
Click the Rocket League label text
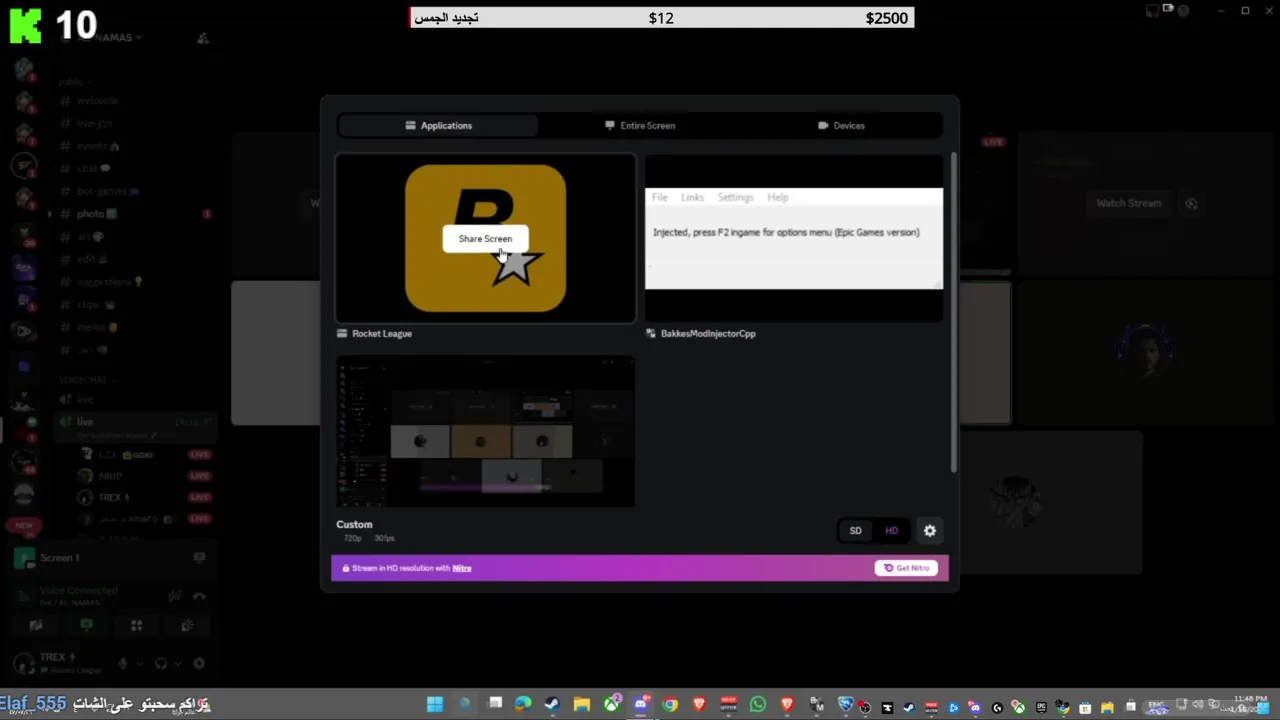point(382,334)
